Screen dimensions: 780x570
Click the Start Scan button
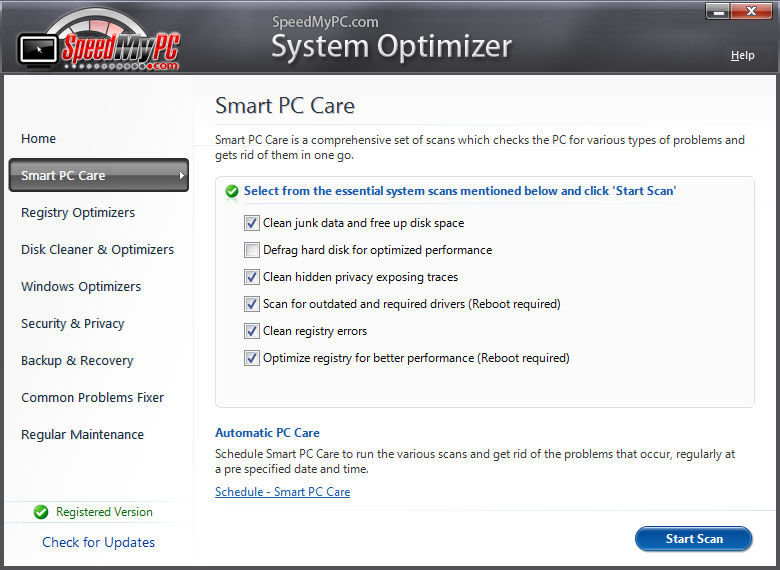click(x=693, y=539)
